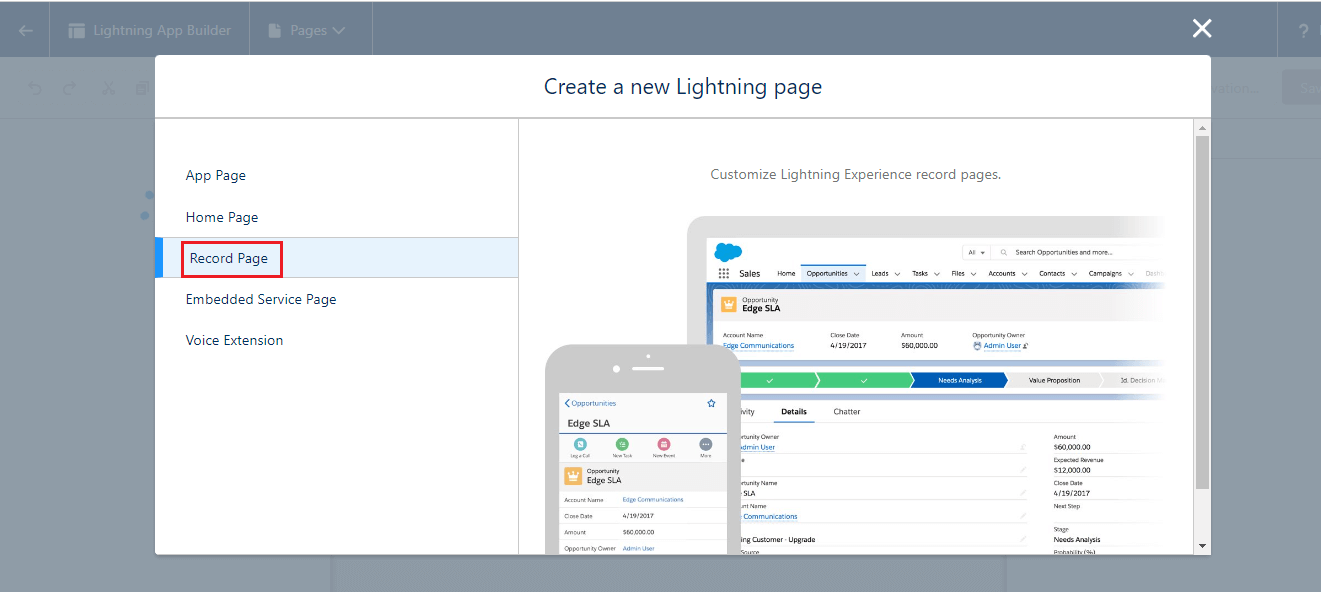
Task: Open the Edge Communications link
Action: 760,344
